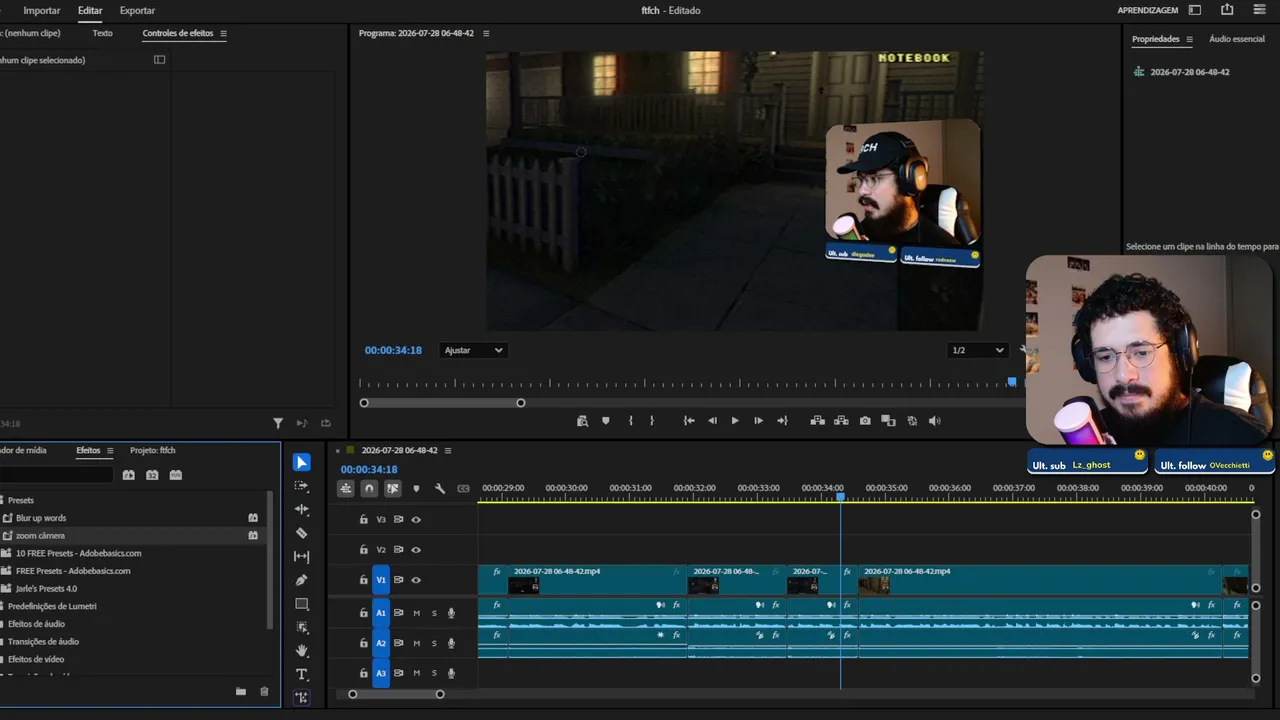Go to Out point in Program monitor

click(782, 421)
